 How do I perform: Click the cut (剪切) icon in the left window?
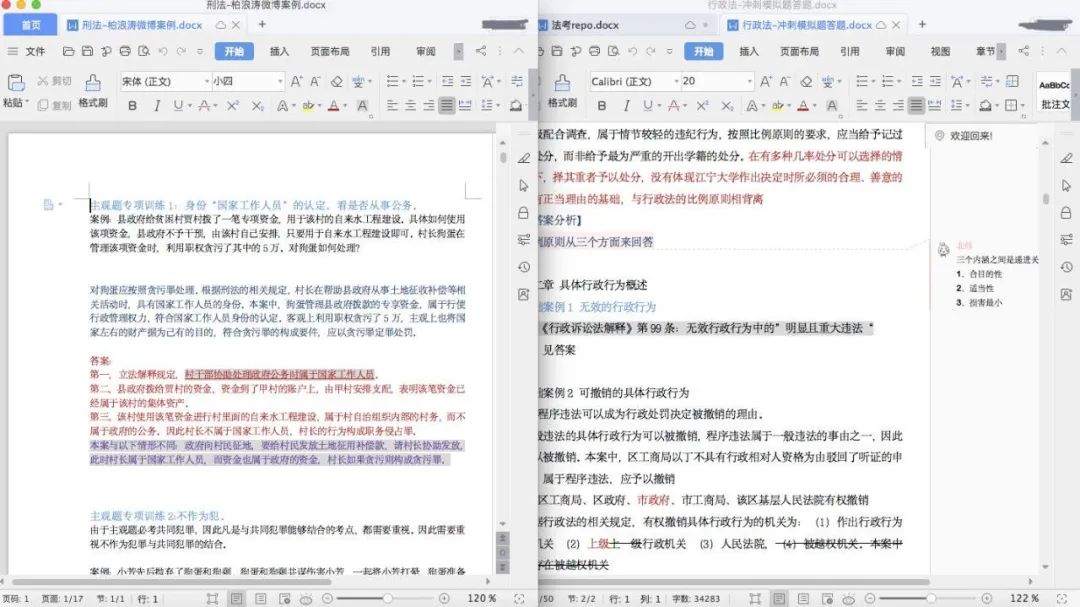(x=43, y=81)
